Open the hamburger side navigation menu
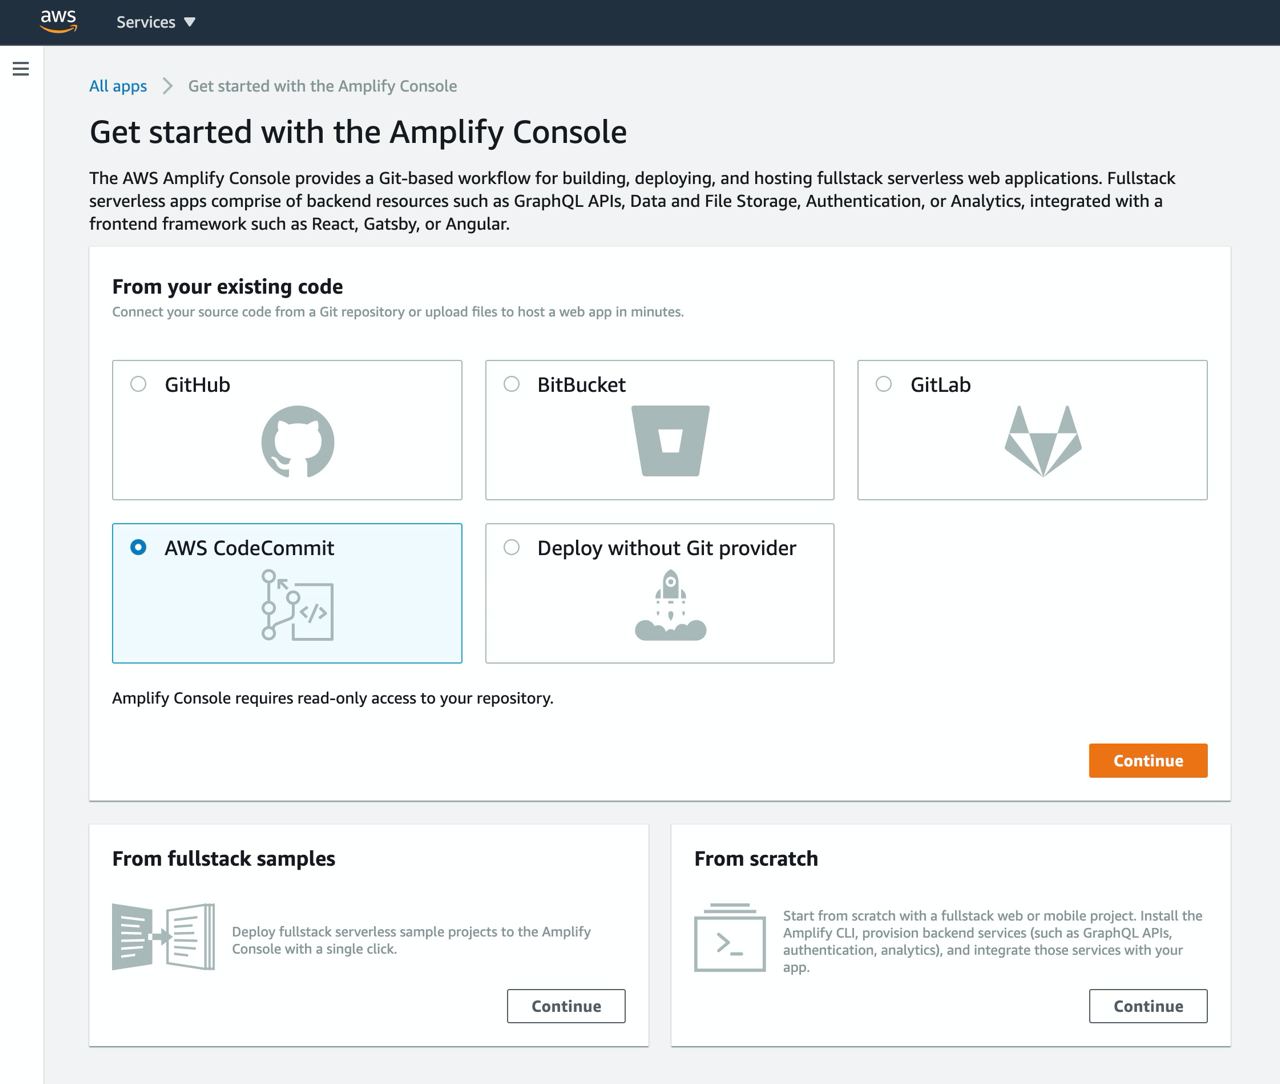 click(x=20, y=69)
